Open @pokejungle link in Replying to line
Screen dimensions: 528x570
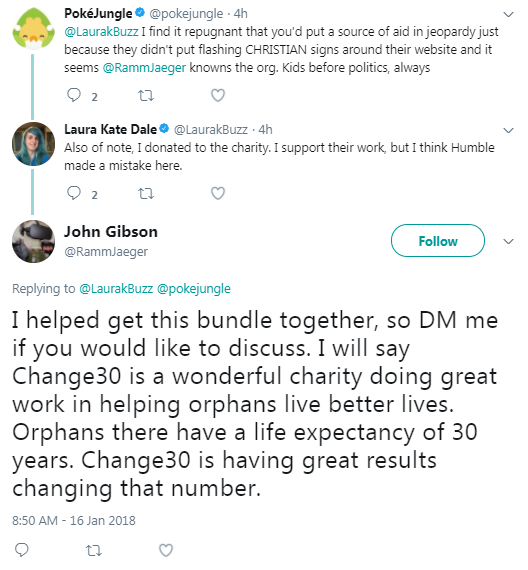coord(194,289)
